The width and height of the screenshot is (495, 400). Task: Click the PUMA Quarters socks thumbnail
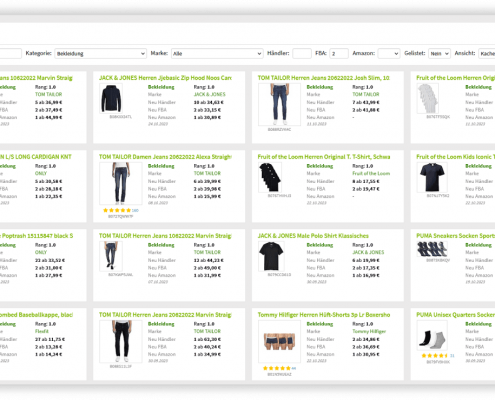point(432,337)
